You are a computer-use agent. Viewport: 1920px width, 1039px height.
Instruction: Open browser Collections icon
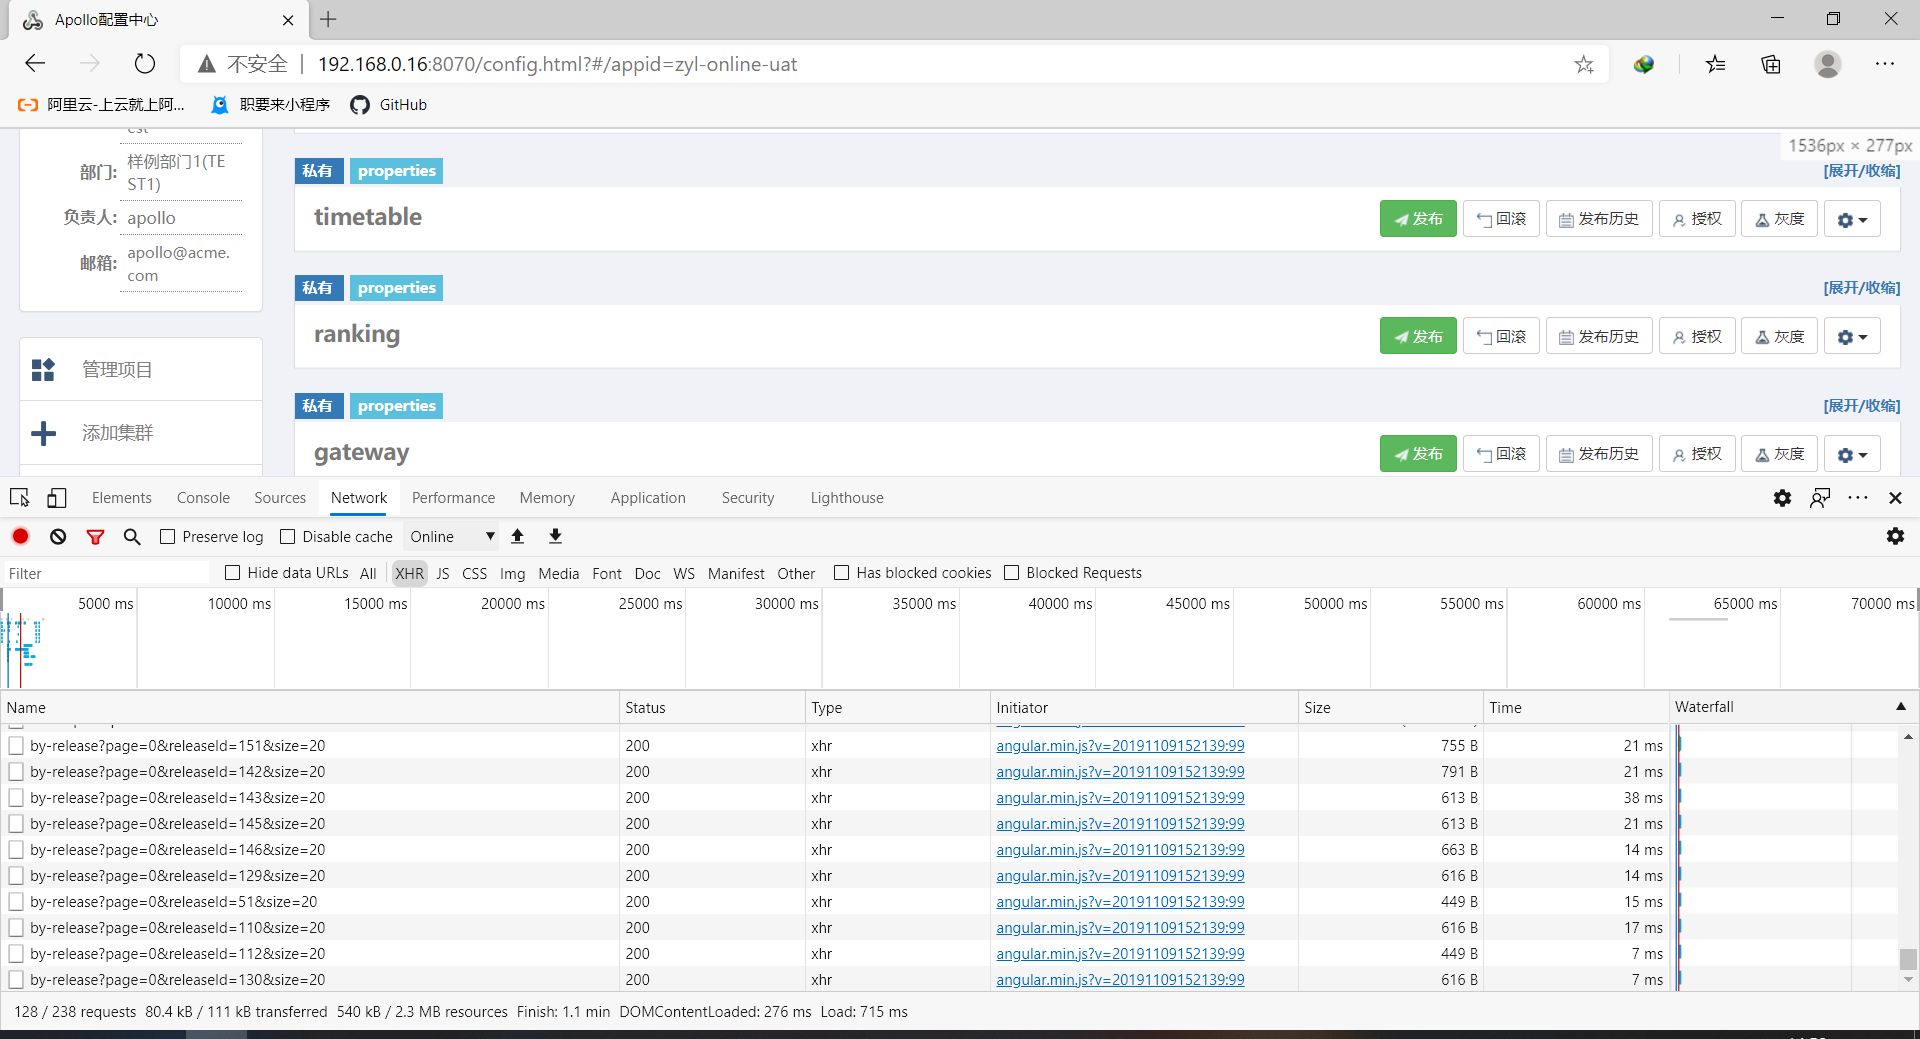[x=1771, y=64]
